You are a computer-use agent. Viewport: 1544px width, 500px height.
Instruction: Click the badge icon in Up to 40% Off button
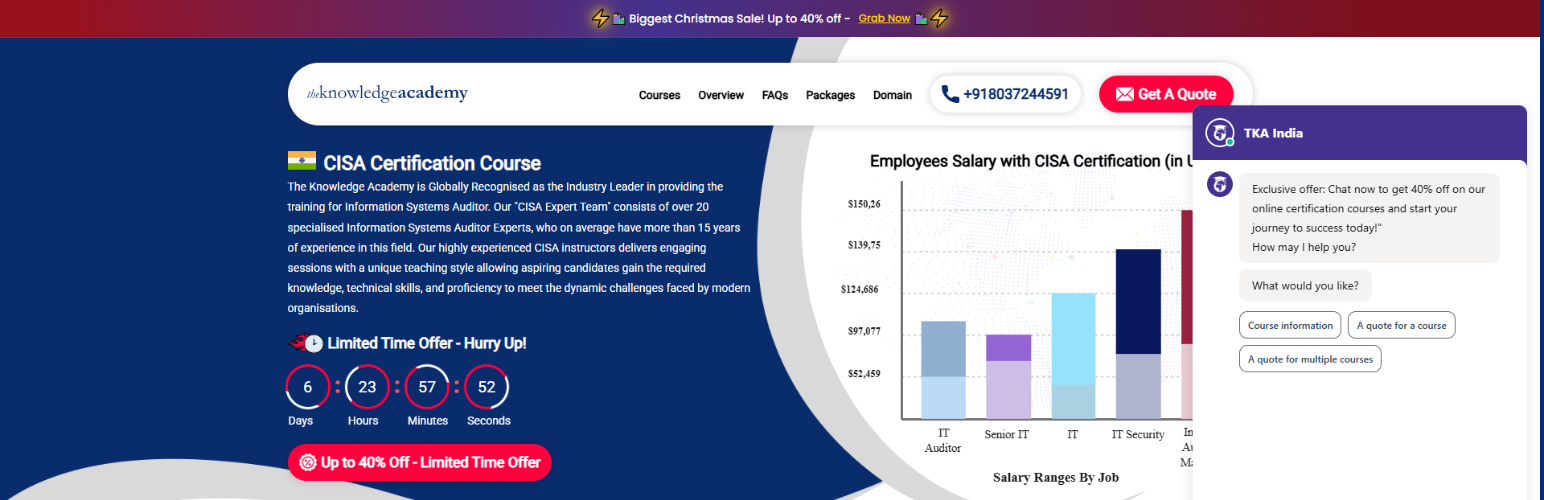[307, 462]
